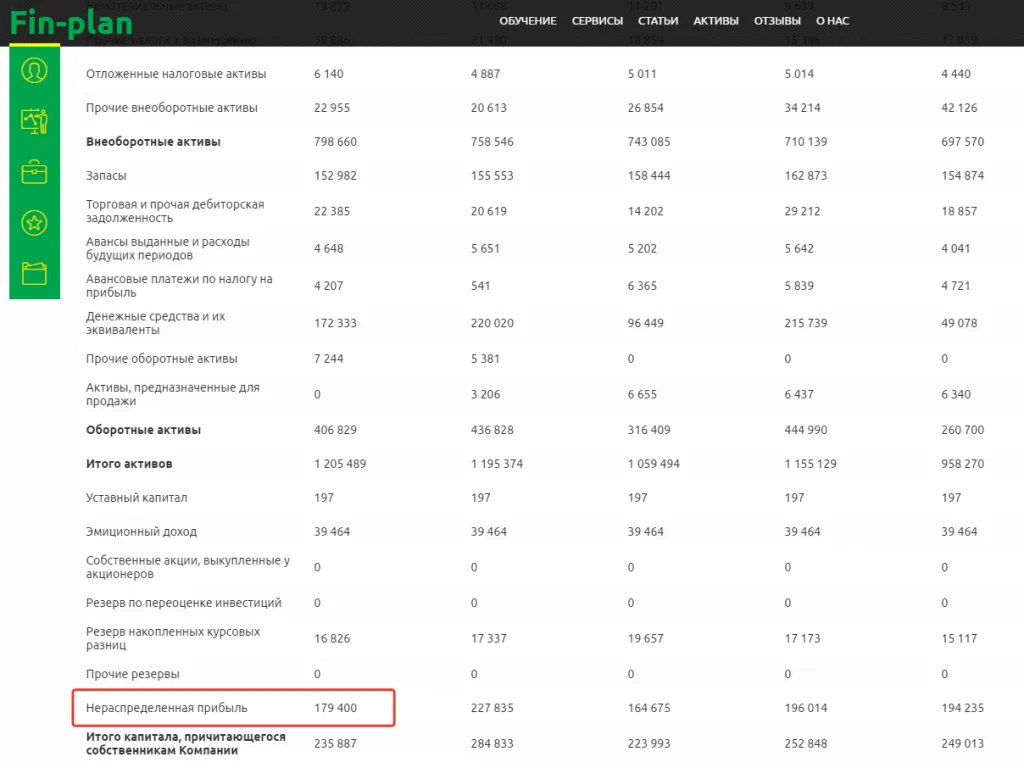This screenshot has width=1024, height=768.
Task: Select the row label "Прочие внеоборотные активы"
Action: click(172, 108)
